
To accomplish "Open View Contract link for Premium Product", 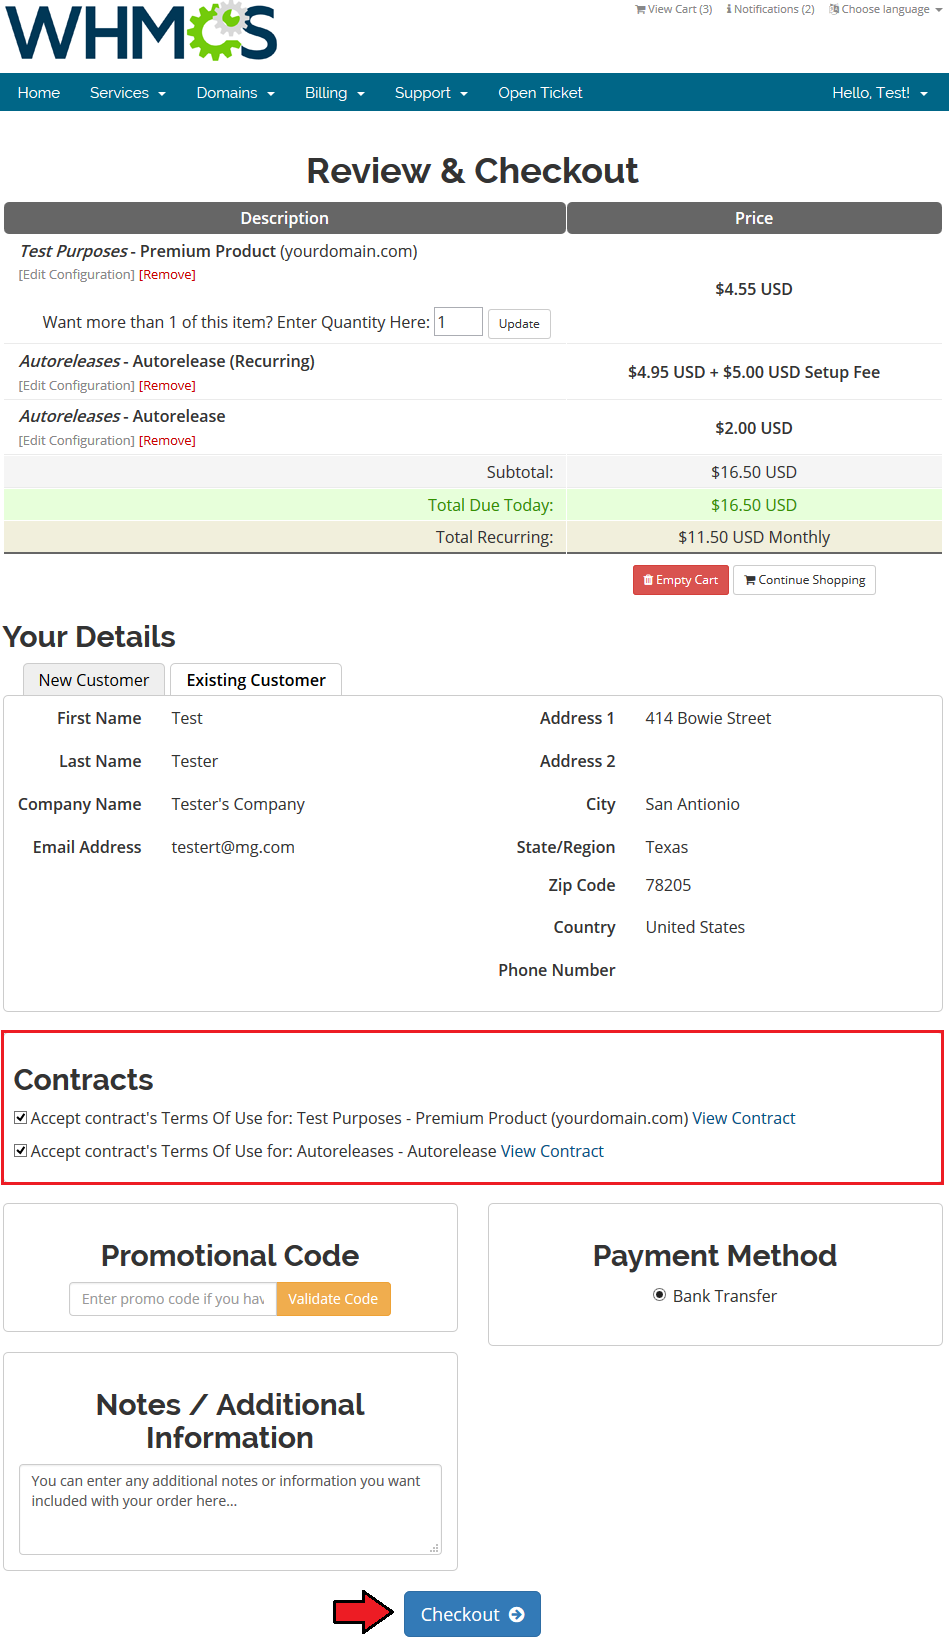I will pos(743,1118).
